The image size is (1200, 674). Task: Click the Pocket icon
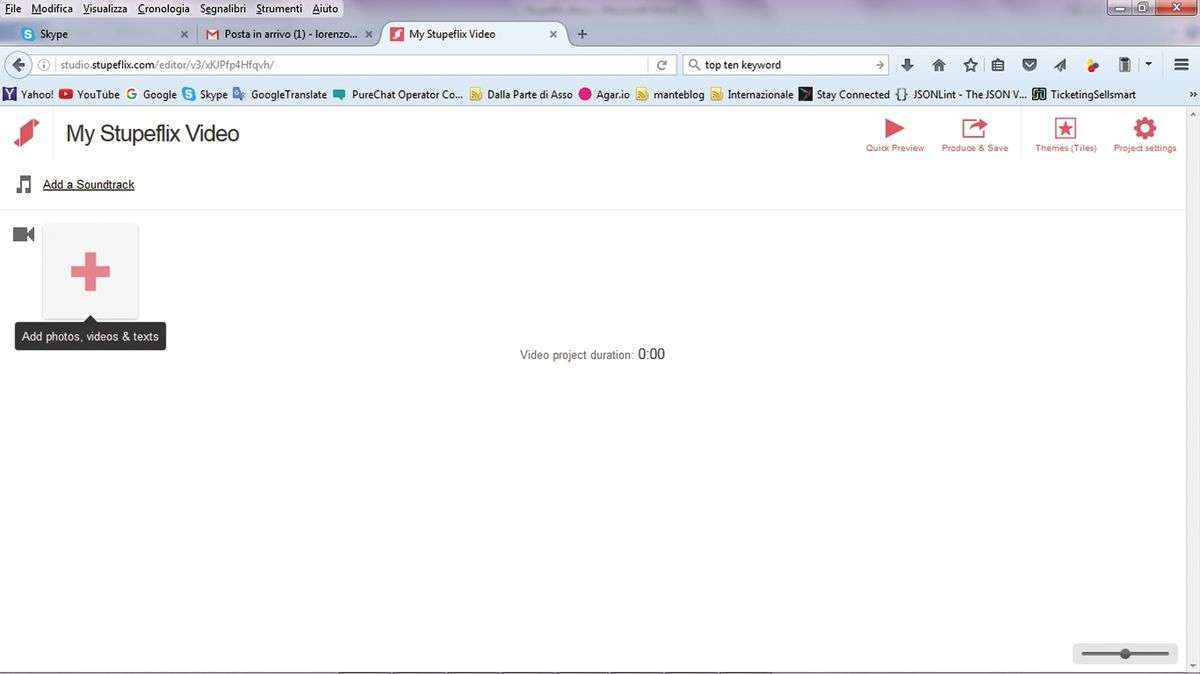pos(1029,65)
